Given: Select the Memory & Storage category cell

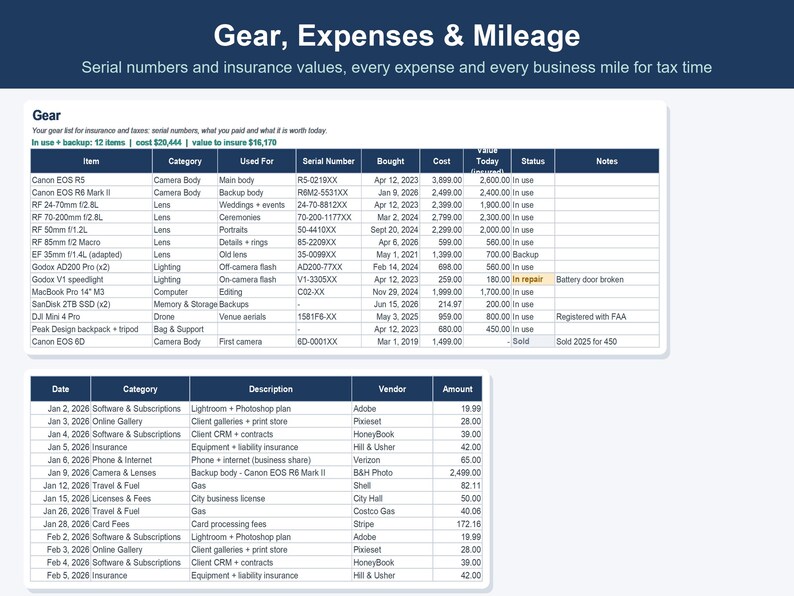Looking at the screenshot, I should [185, 304].
